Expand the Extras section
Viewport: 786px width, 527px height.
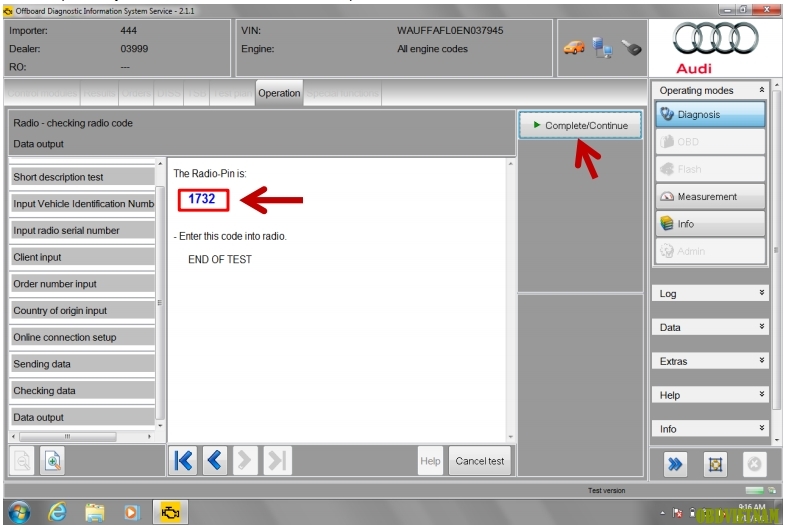click(x=710, y=361)
